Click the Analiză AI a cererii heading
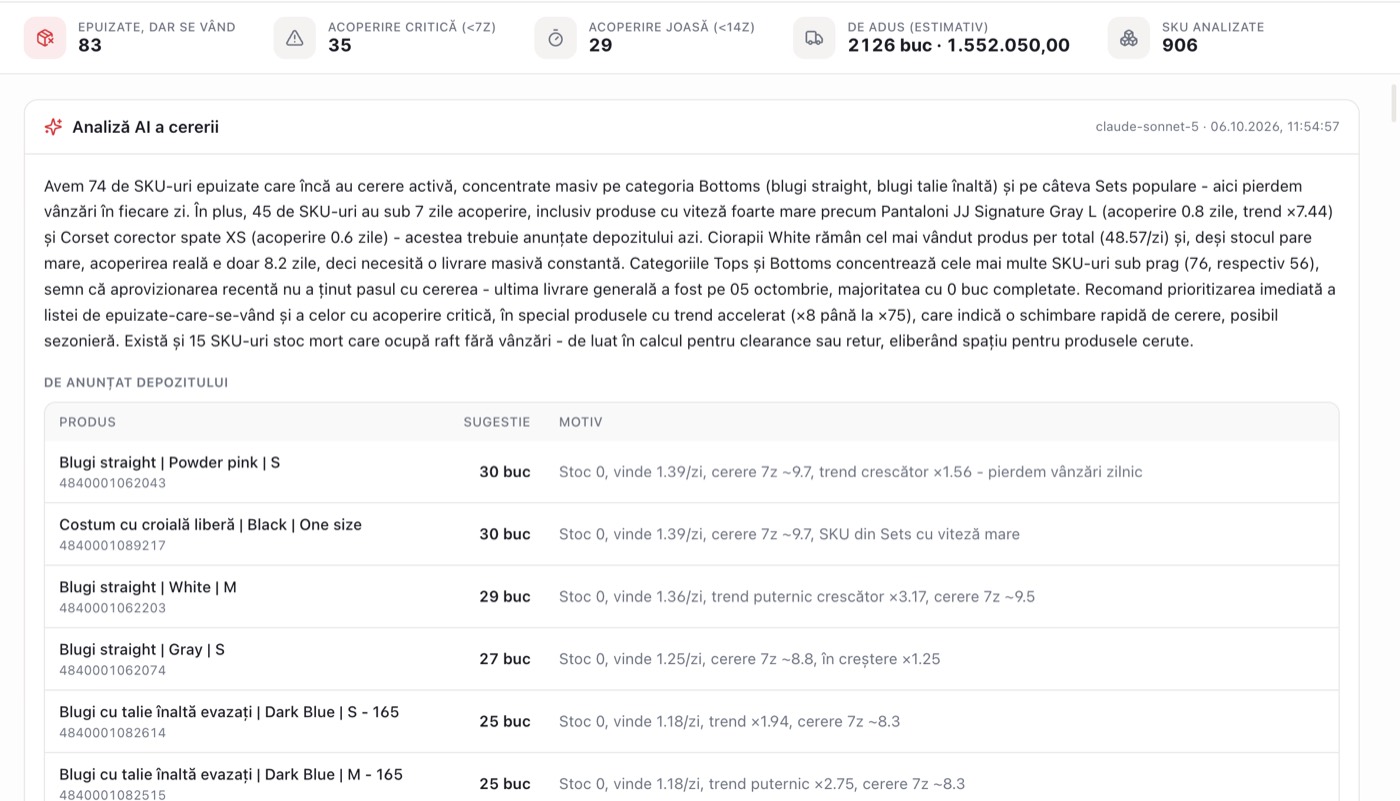This screenshot has width=1400, height=801. [x=145, y=127]
